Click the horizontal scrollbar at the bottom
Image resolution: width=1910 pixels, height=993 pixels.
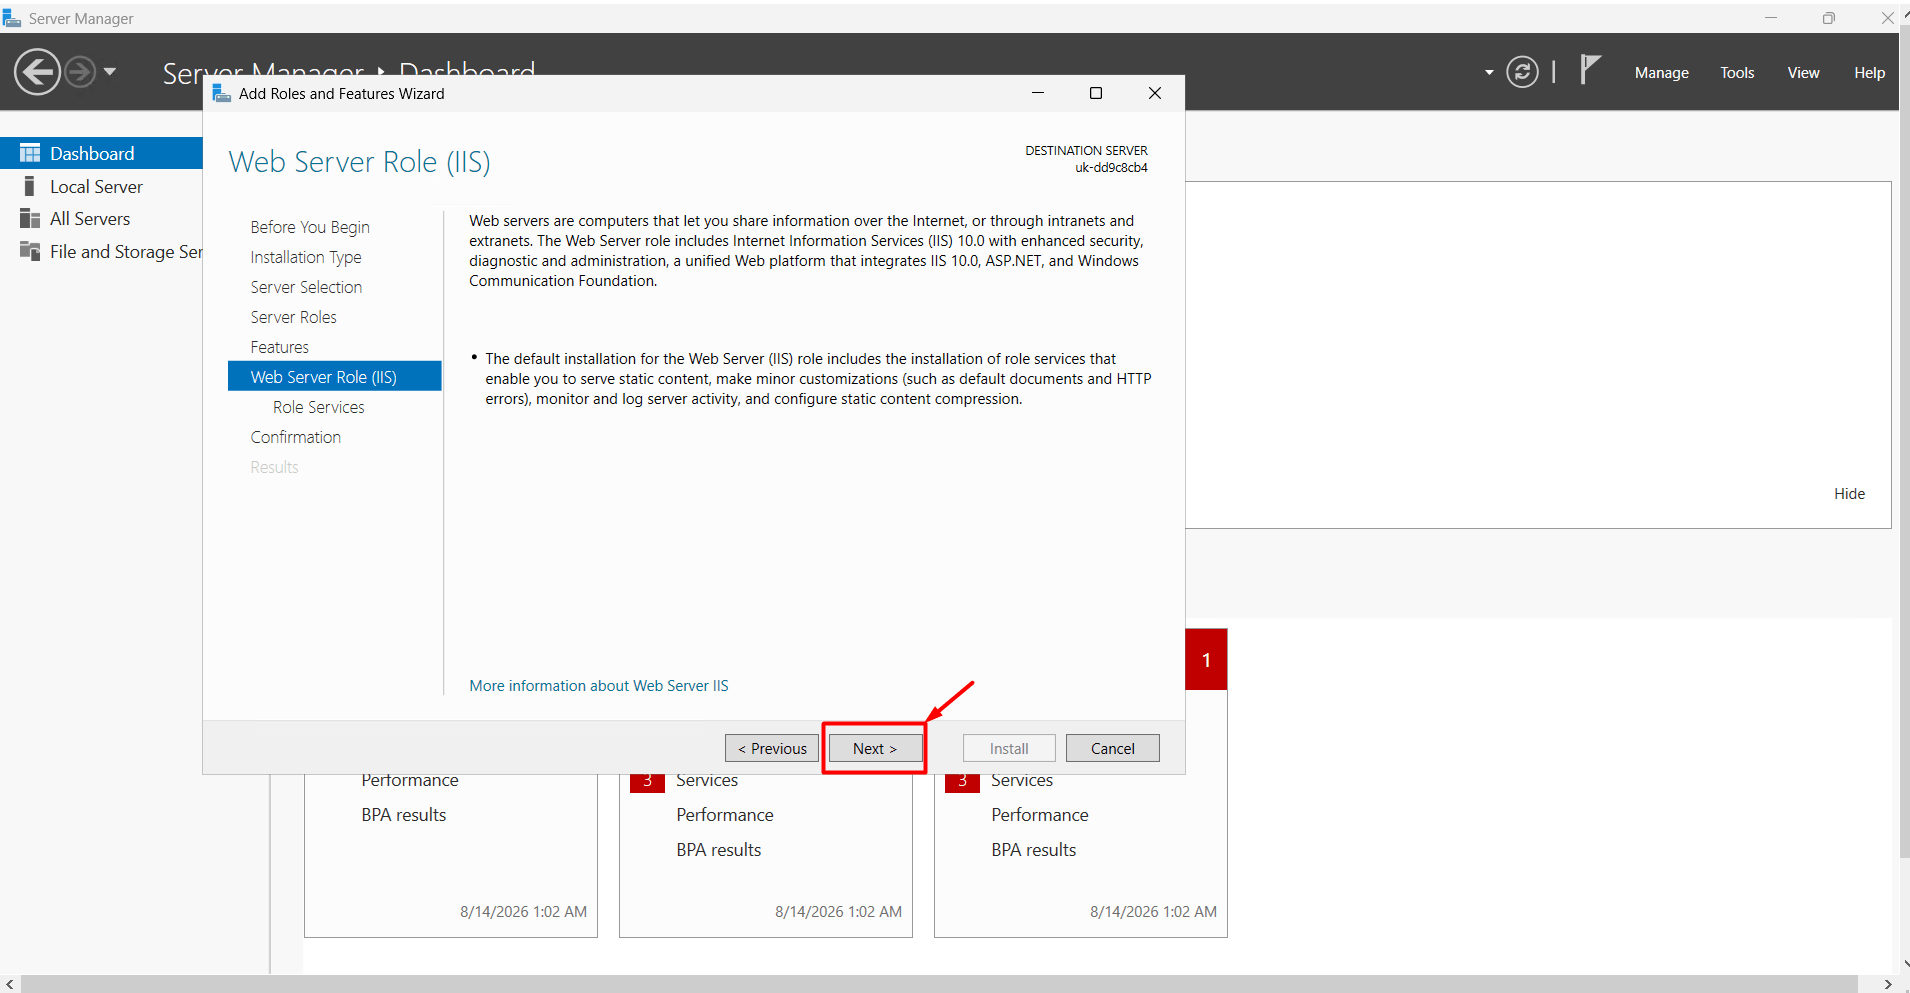tap(939, 984)
